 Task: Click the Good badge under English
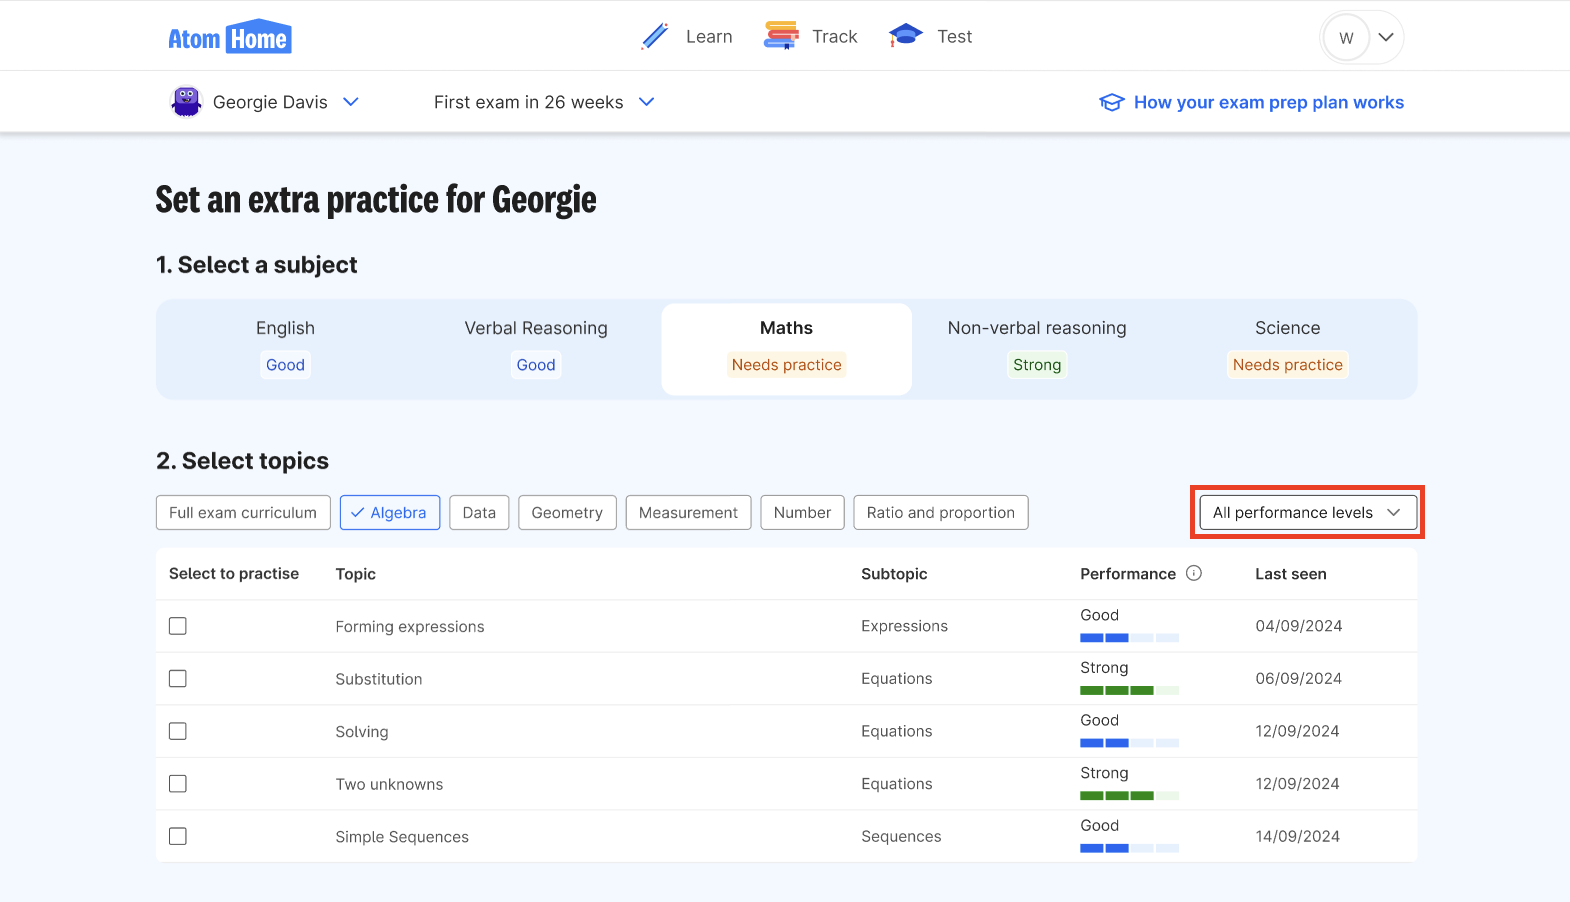[x=285, y=365]
